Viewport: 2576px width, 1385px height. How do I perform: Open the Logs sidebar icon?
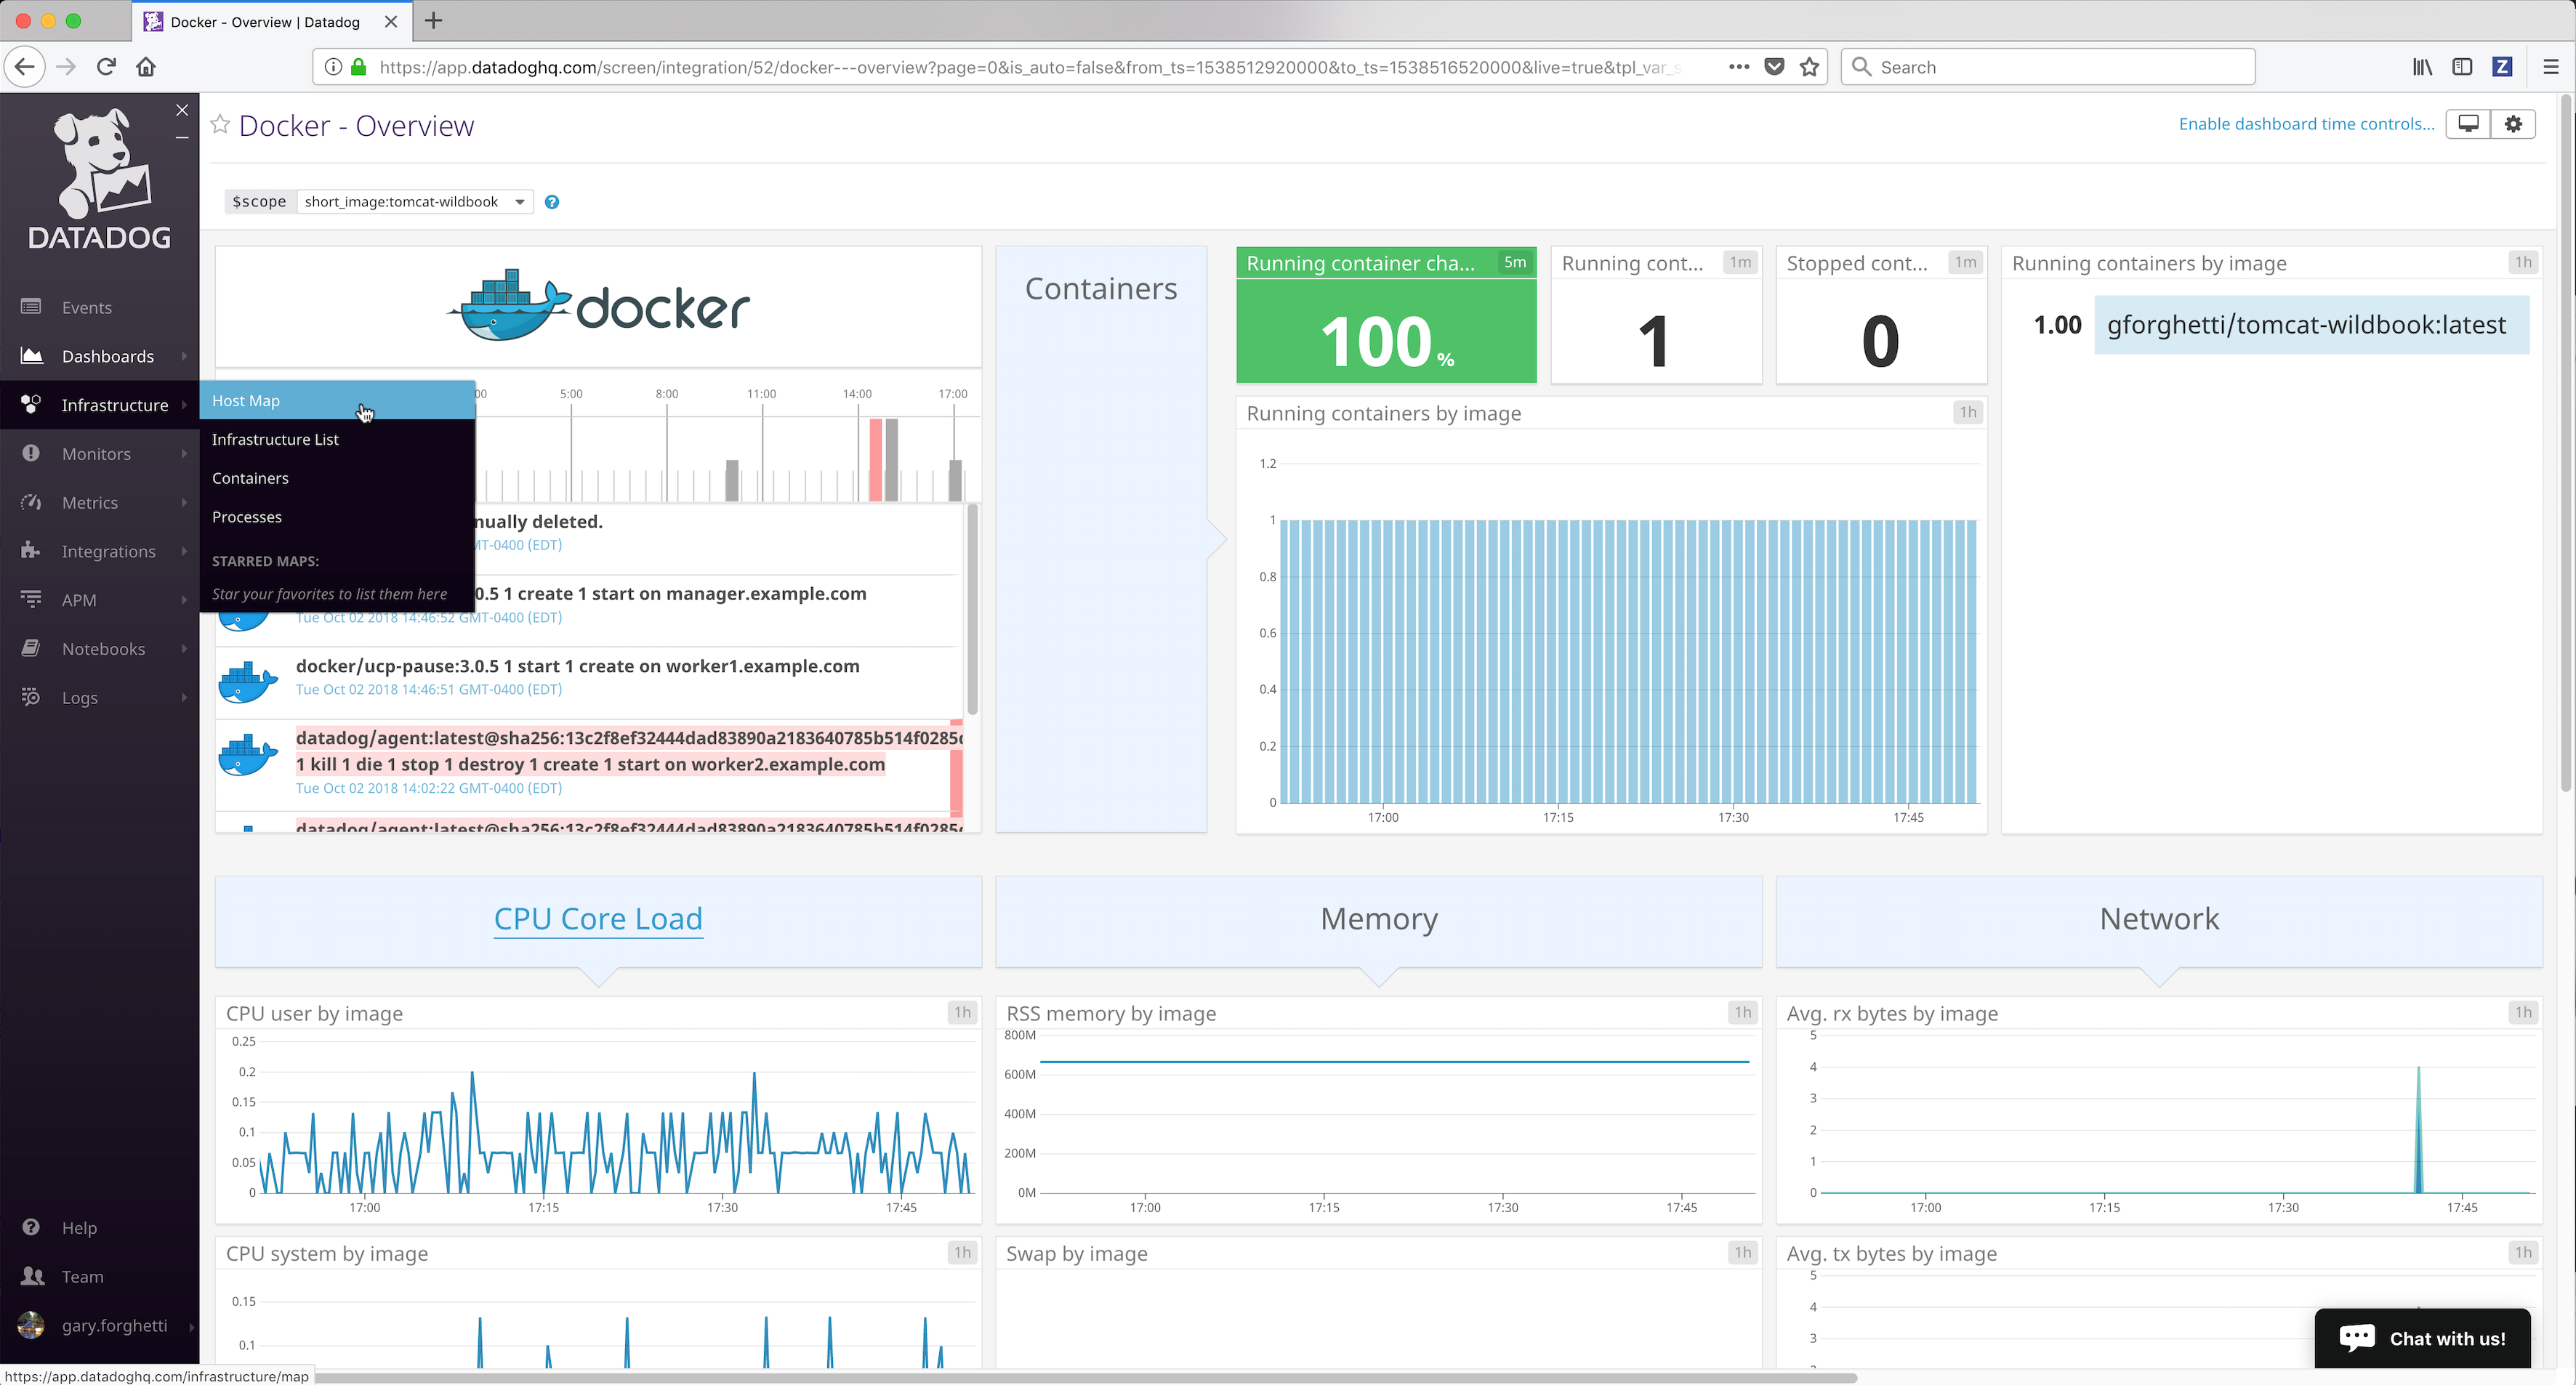[31, 697]
